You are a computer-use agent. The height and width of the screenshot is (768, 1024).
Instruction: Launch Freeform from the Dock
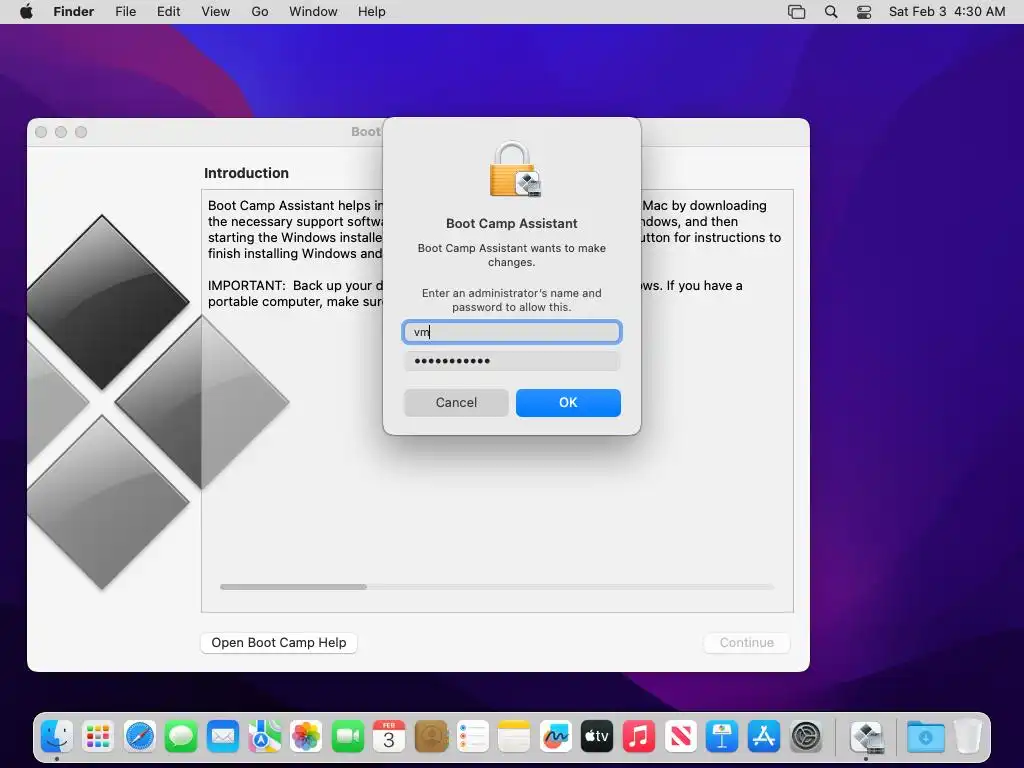click(556, 737)
